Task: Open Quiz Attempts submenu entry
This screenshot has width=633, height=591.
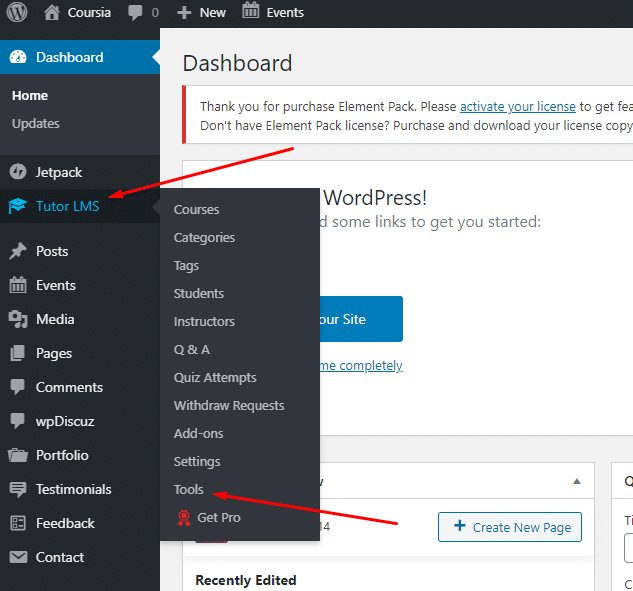Action: click(215, 377)
